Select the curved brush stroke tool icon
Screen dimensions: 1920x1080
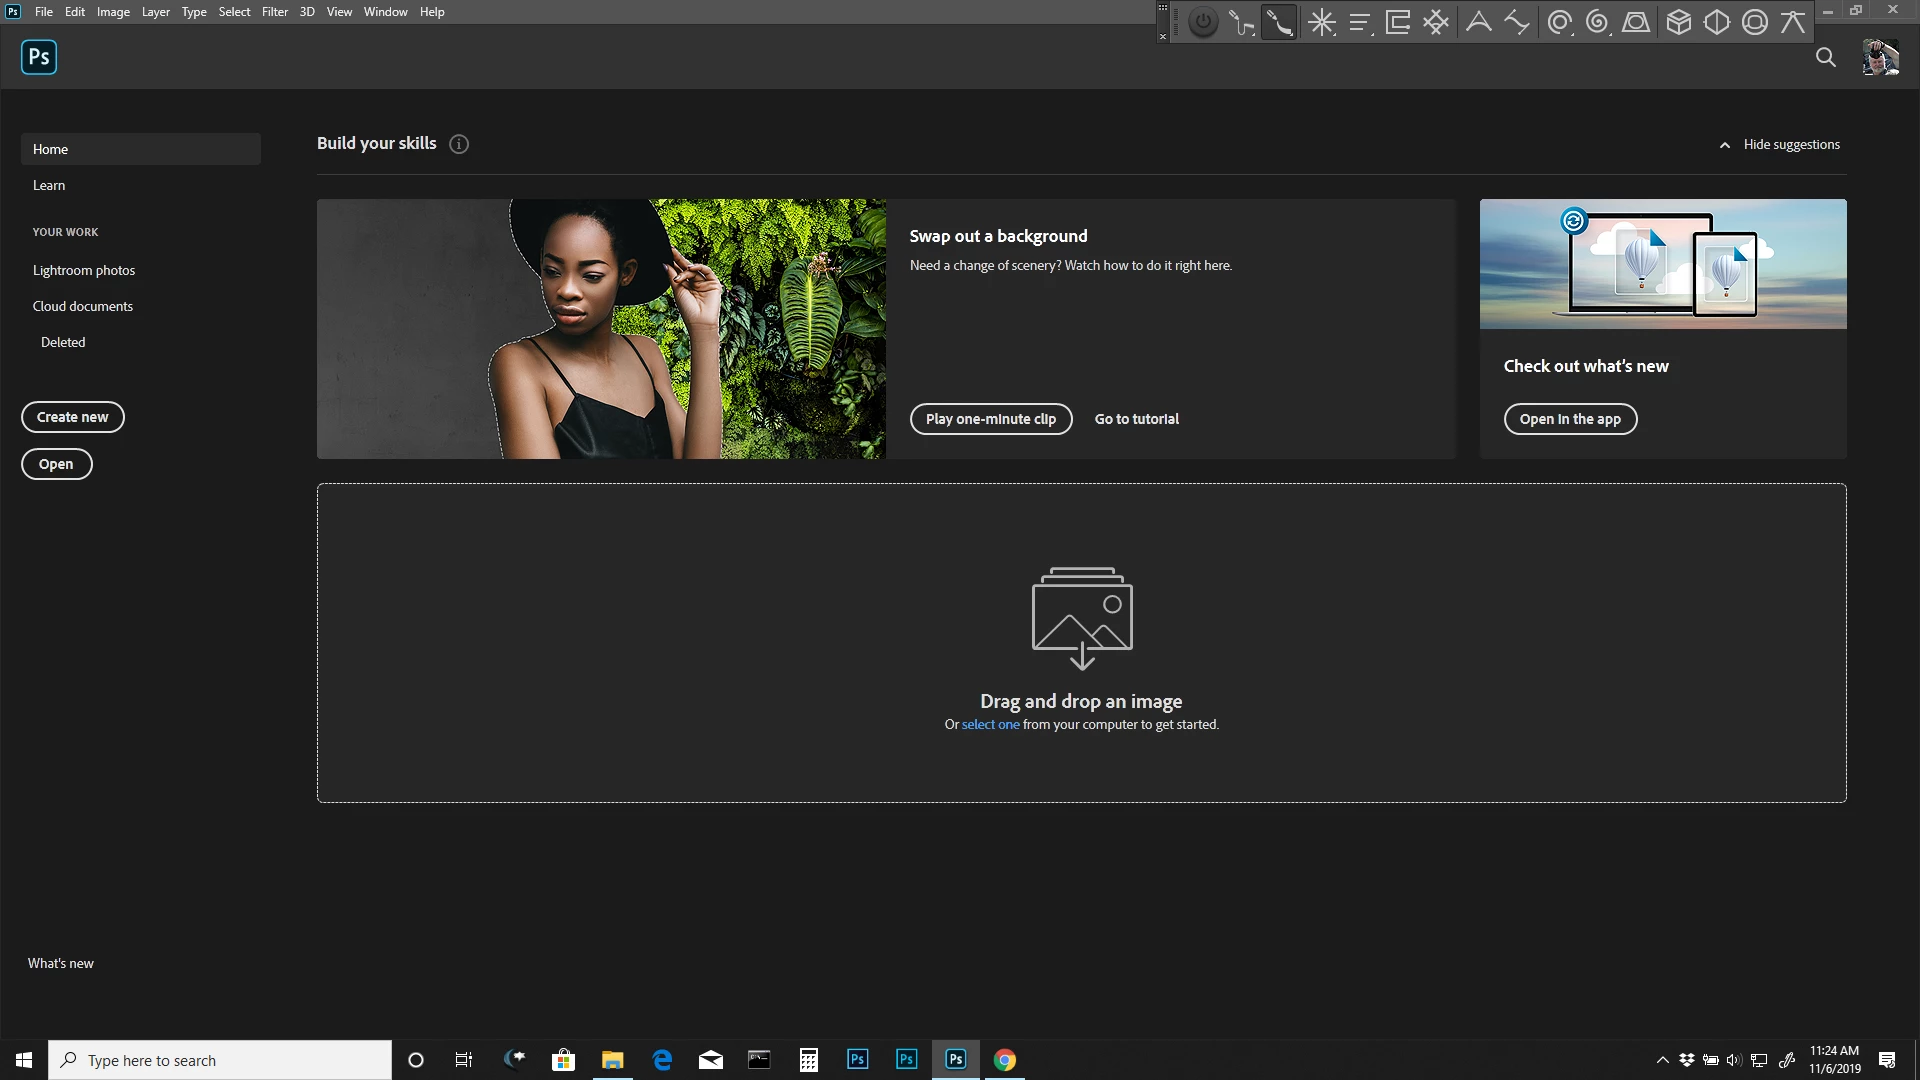(1279, 22)
